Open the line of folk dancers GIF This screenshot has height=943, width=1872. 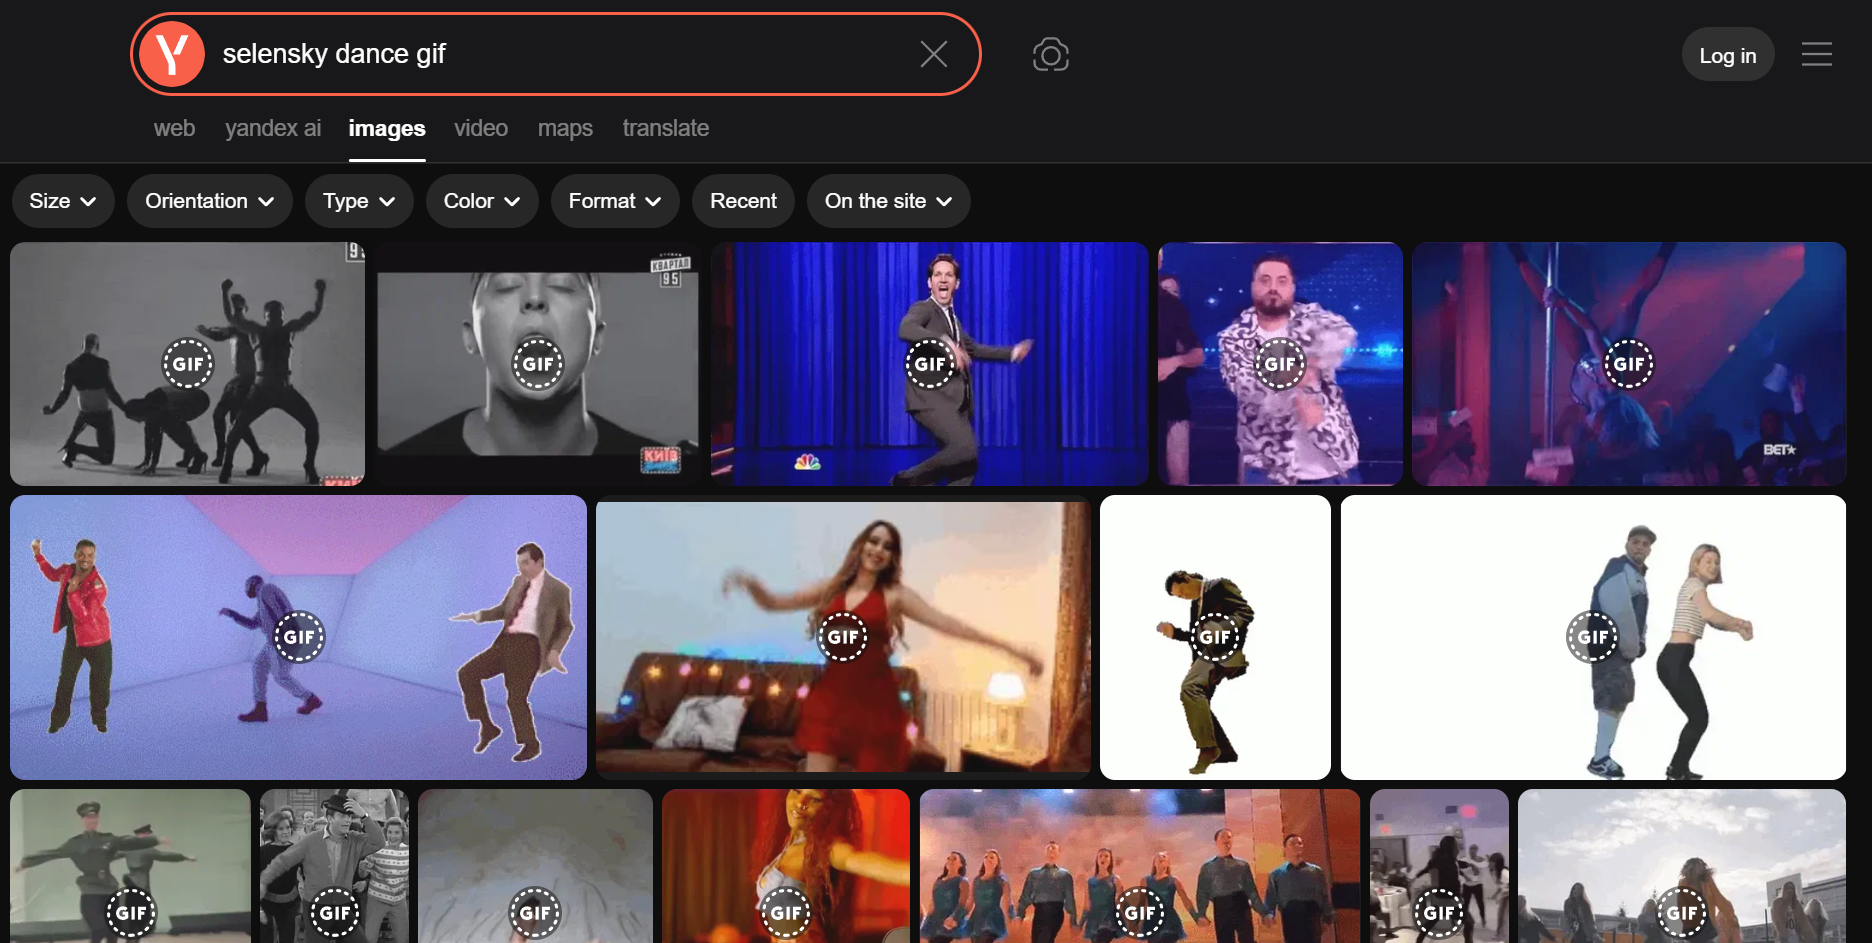tap(1140, 866)
